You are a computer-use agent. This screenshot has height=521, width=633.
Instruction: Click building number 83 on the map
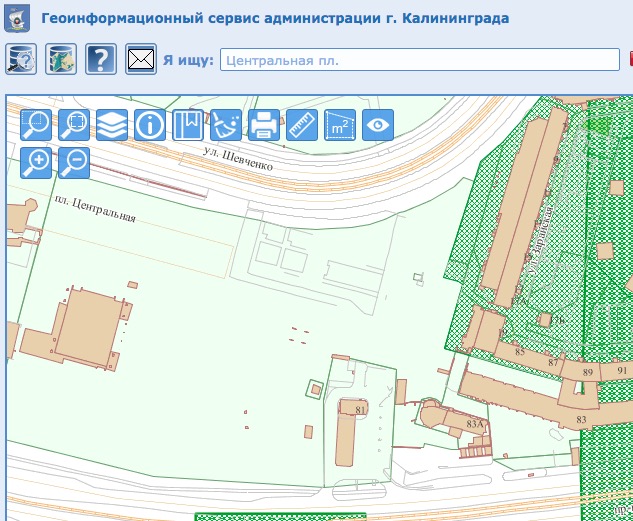(581, 420)
